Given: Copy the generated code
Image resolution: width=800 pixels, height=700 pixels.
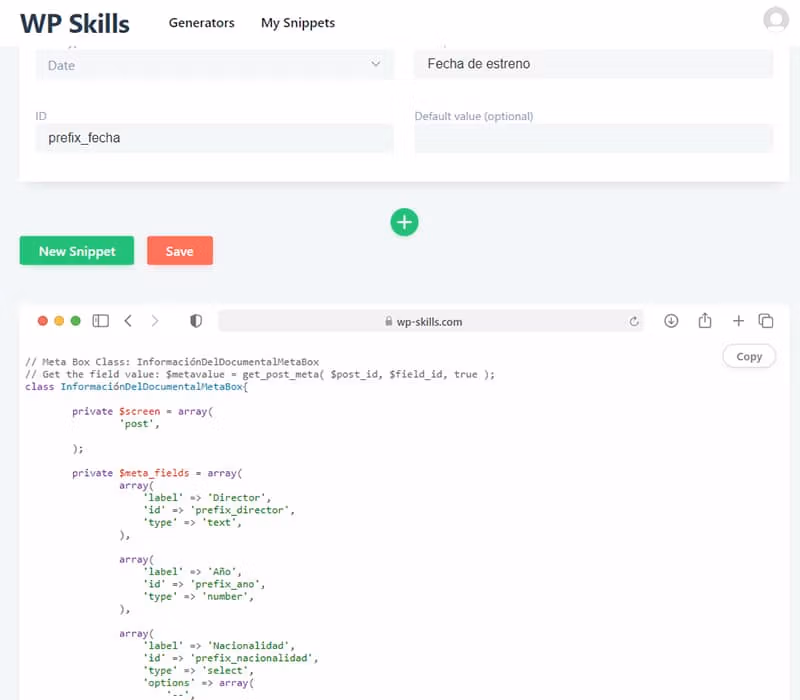Looking at the screenshot, I should coord(748,357).
